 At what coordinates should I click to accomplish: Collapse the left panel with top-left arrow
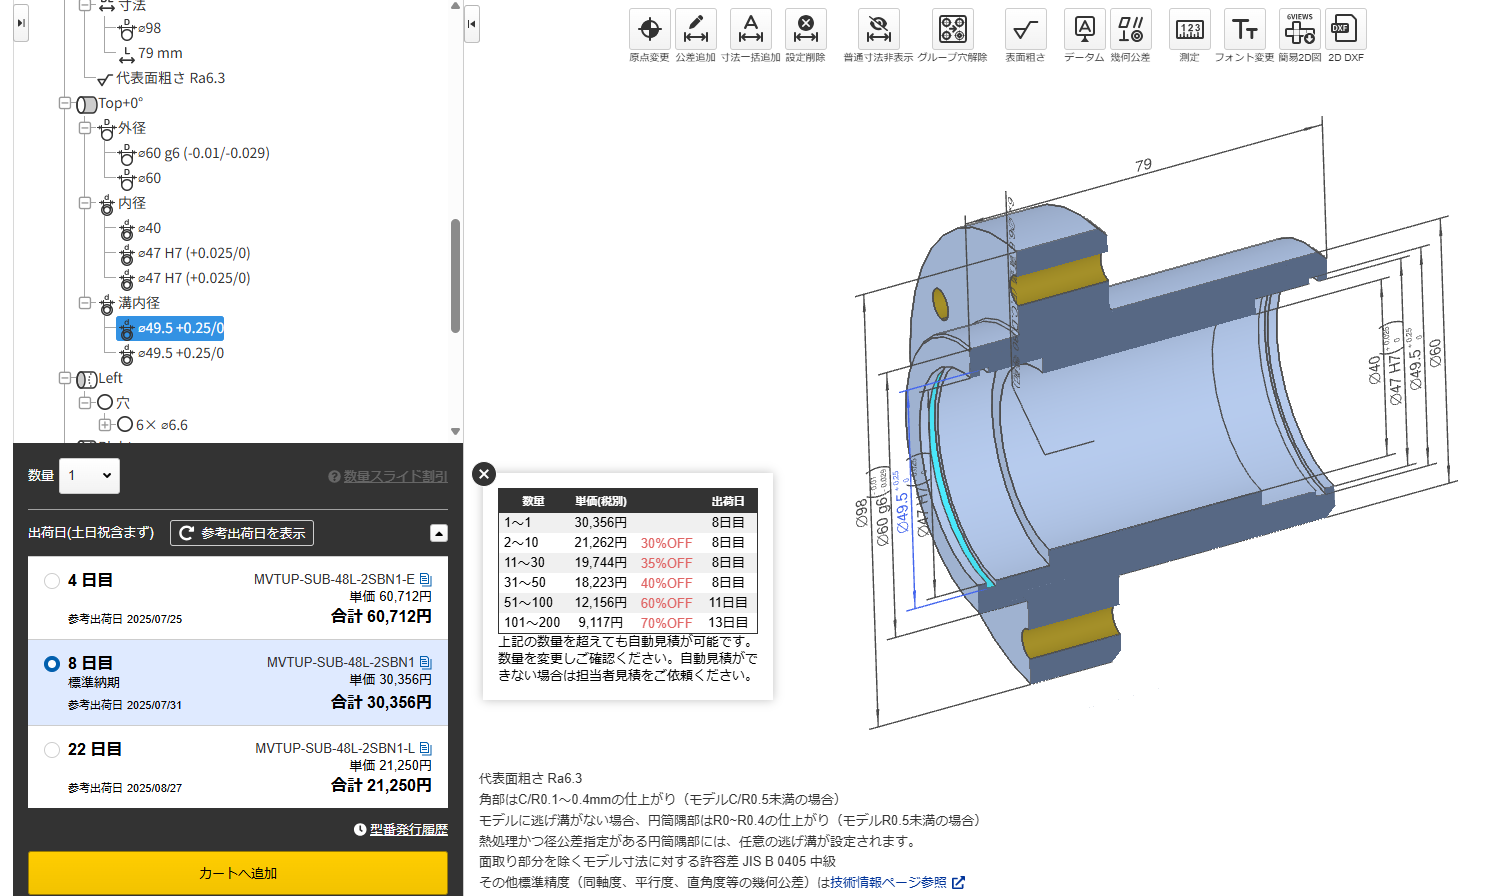click(21, 23)
